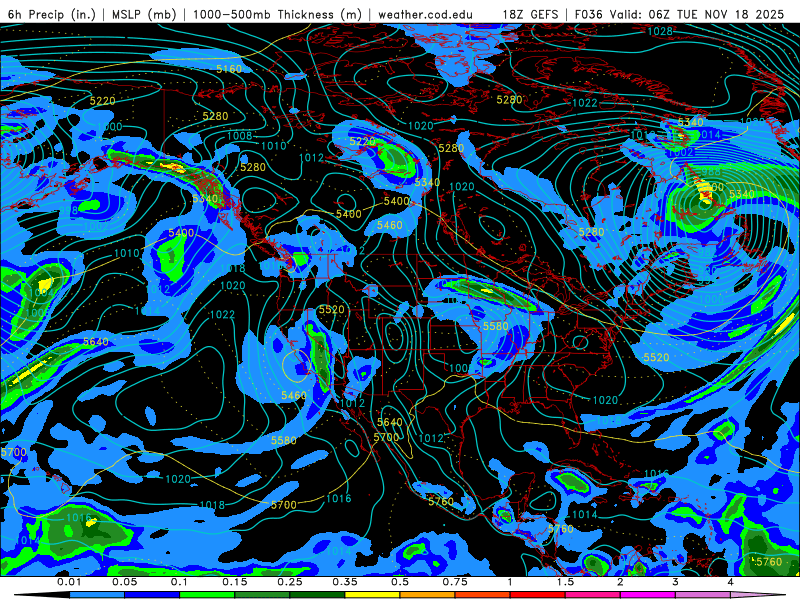Click the '0.5' colorbar tick label
The image size is (800, 600).
(400, 582)
